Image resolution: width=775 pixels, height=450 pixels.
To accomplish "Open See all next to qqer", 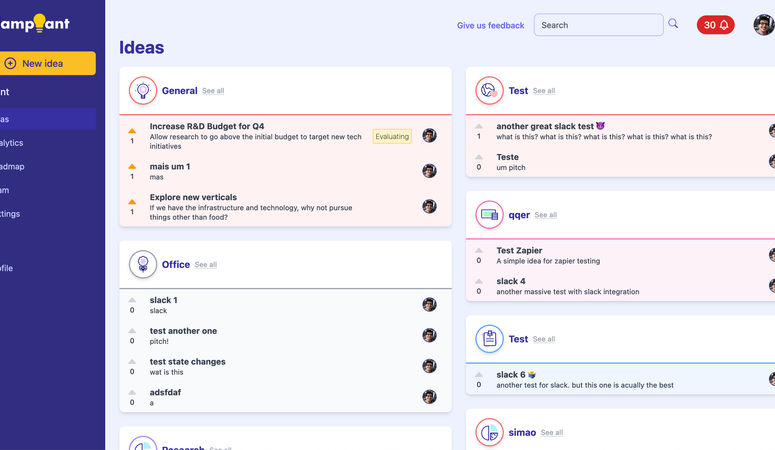I will click(x=546, y=215).
